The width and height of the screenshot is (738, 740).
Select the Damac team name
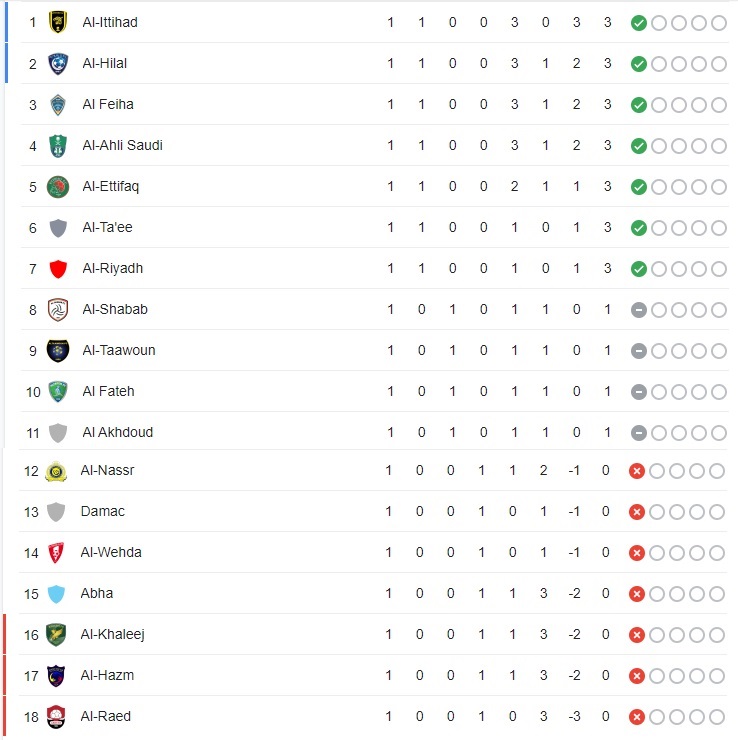pyautogui.click(x=101, y=511)
